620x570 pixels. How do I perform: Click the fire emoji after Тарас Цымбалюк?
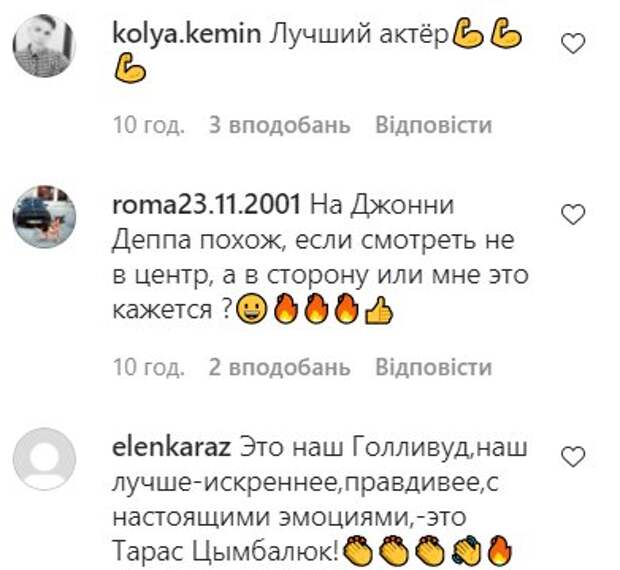[501, 551]
